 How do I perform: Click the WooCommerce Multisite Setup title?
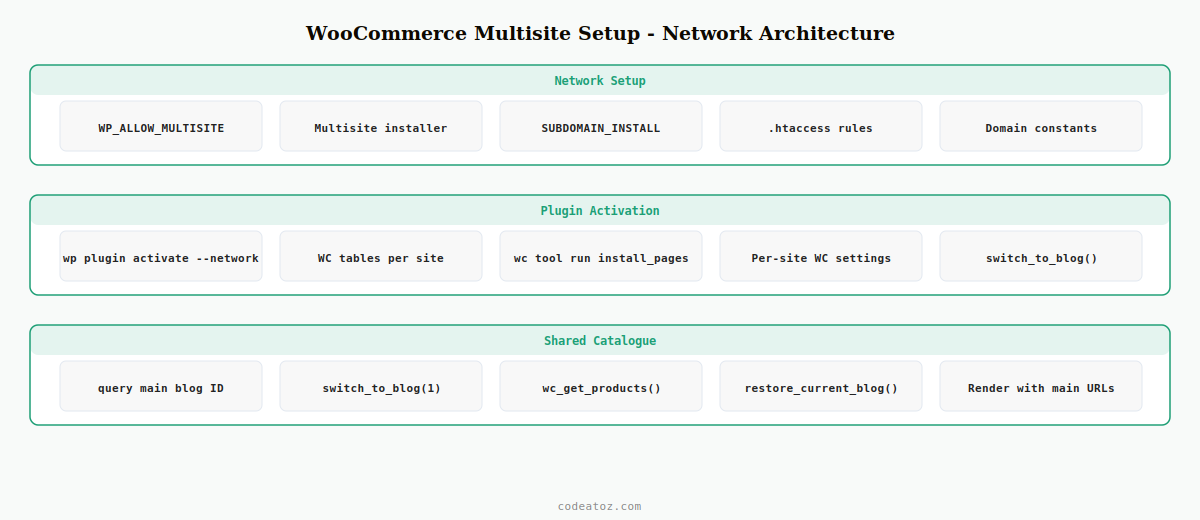pyautogui.click(x=600, y=33)
